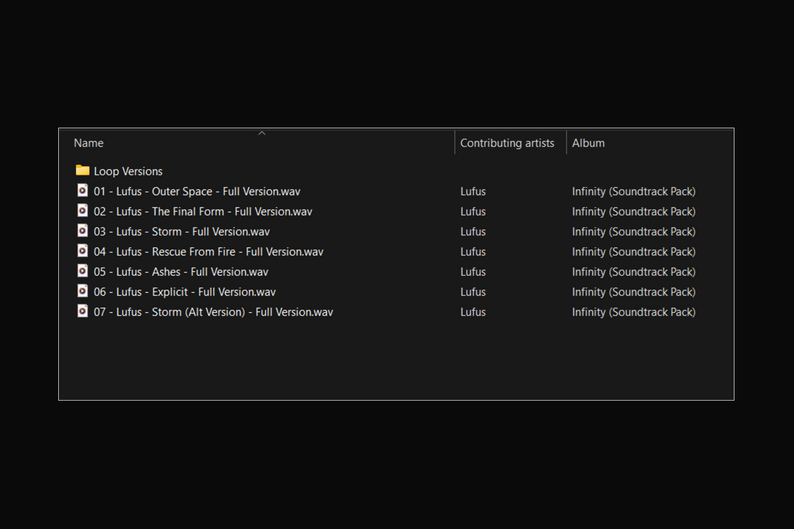
Task: Sort by the Album column header
Action: (x=588, y=143)
